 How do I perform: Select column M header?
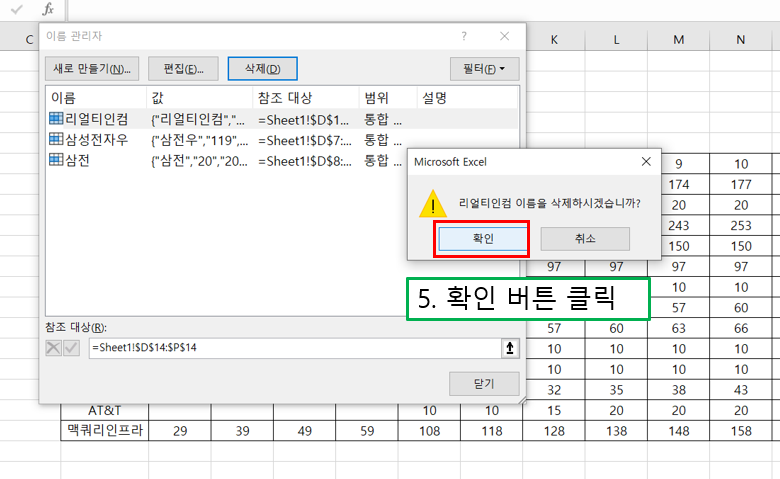pyautogui.click(x=679, y=40)
